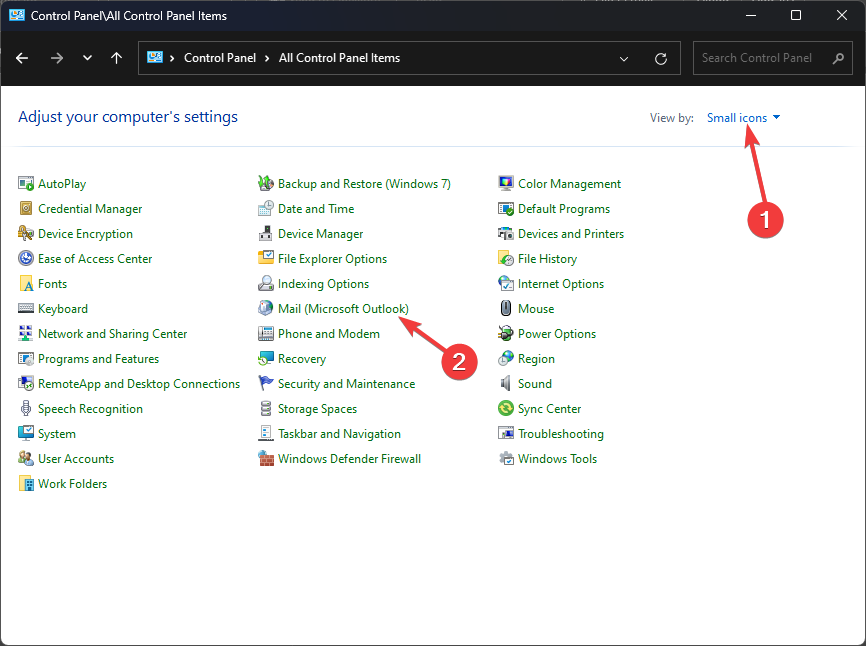The width and height of the screenshot is (866, 646).
Task: Click Windows Defender Firewall brick icon
Action: tap(266, 458)
